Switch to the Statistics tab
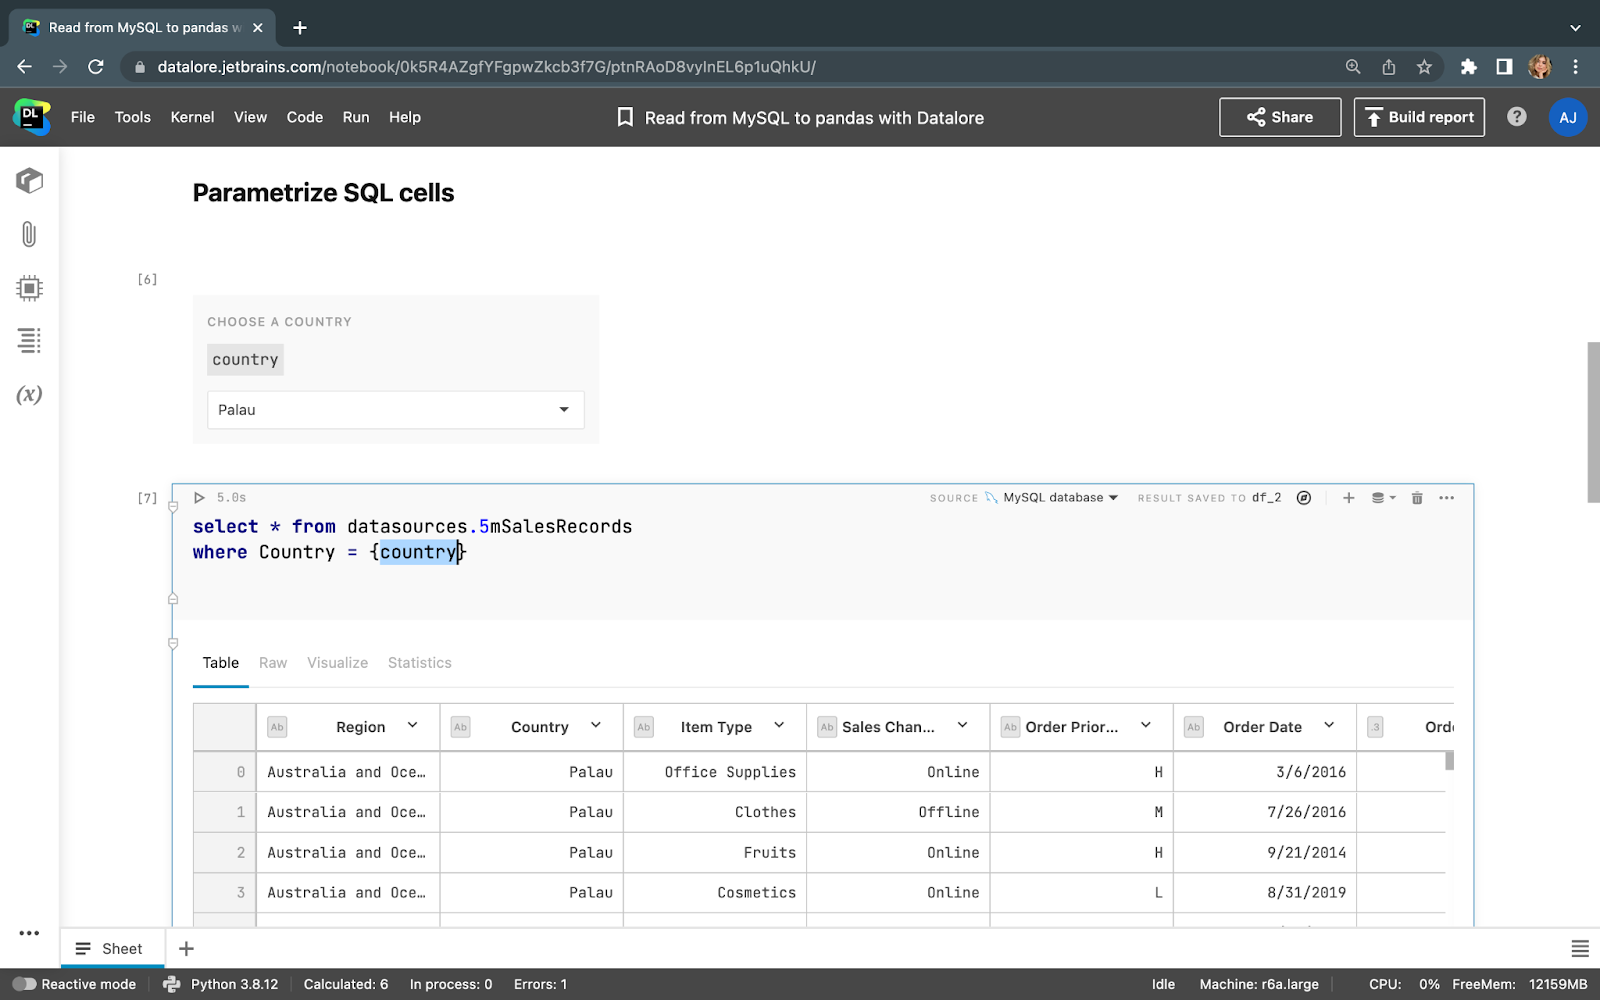The height and width of the screenshot is (1000, 1600). coord(420,663)
